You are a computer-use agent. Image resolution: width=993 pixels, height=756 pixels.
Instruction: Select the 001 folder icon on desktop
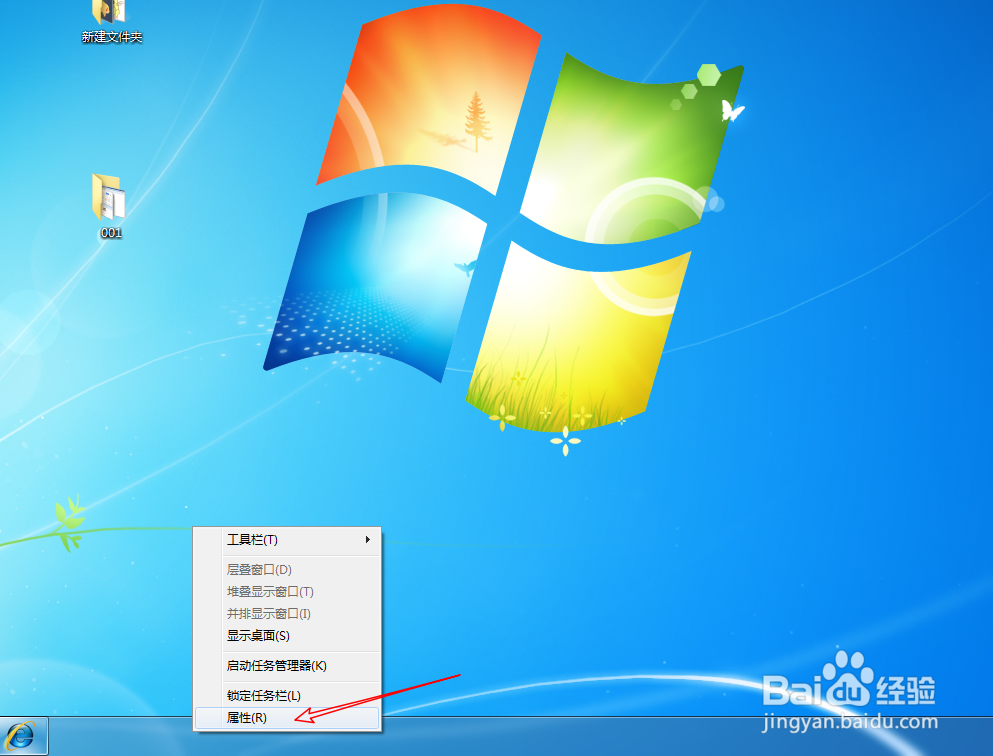109,196
